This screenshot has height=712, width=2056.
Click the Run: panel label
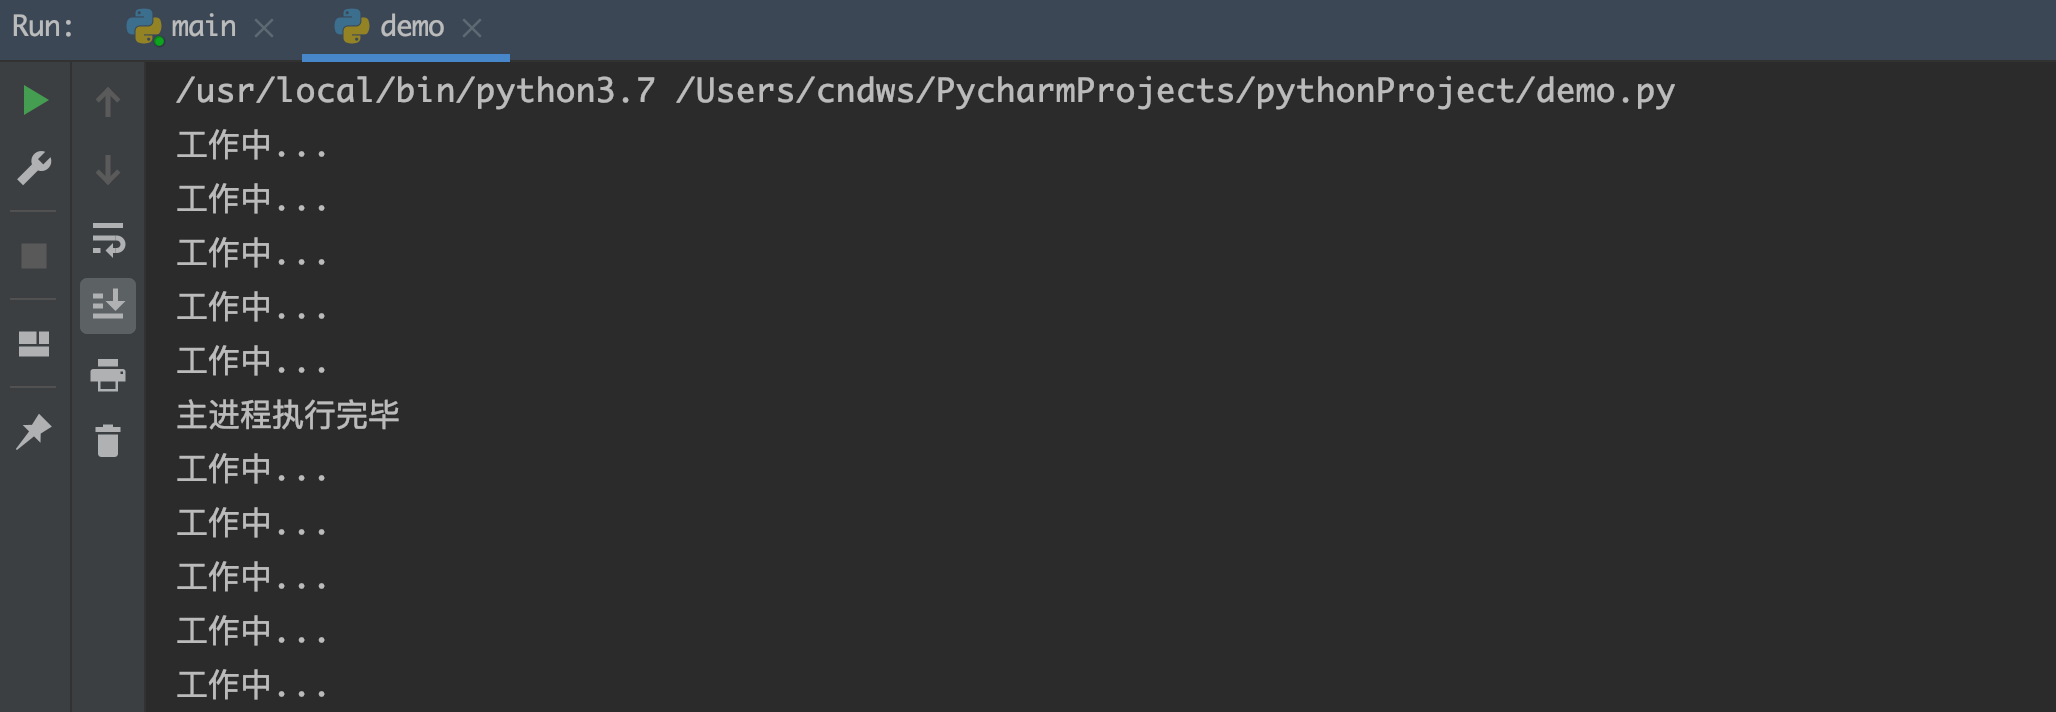point(43,26)
